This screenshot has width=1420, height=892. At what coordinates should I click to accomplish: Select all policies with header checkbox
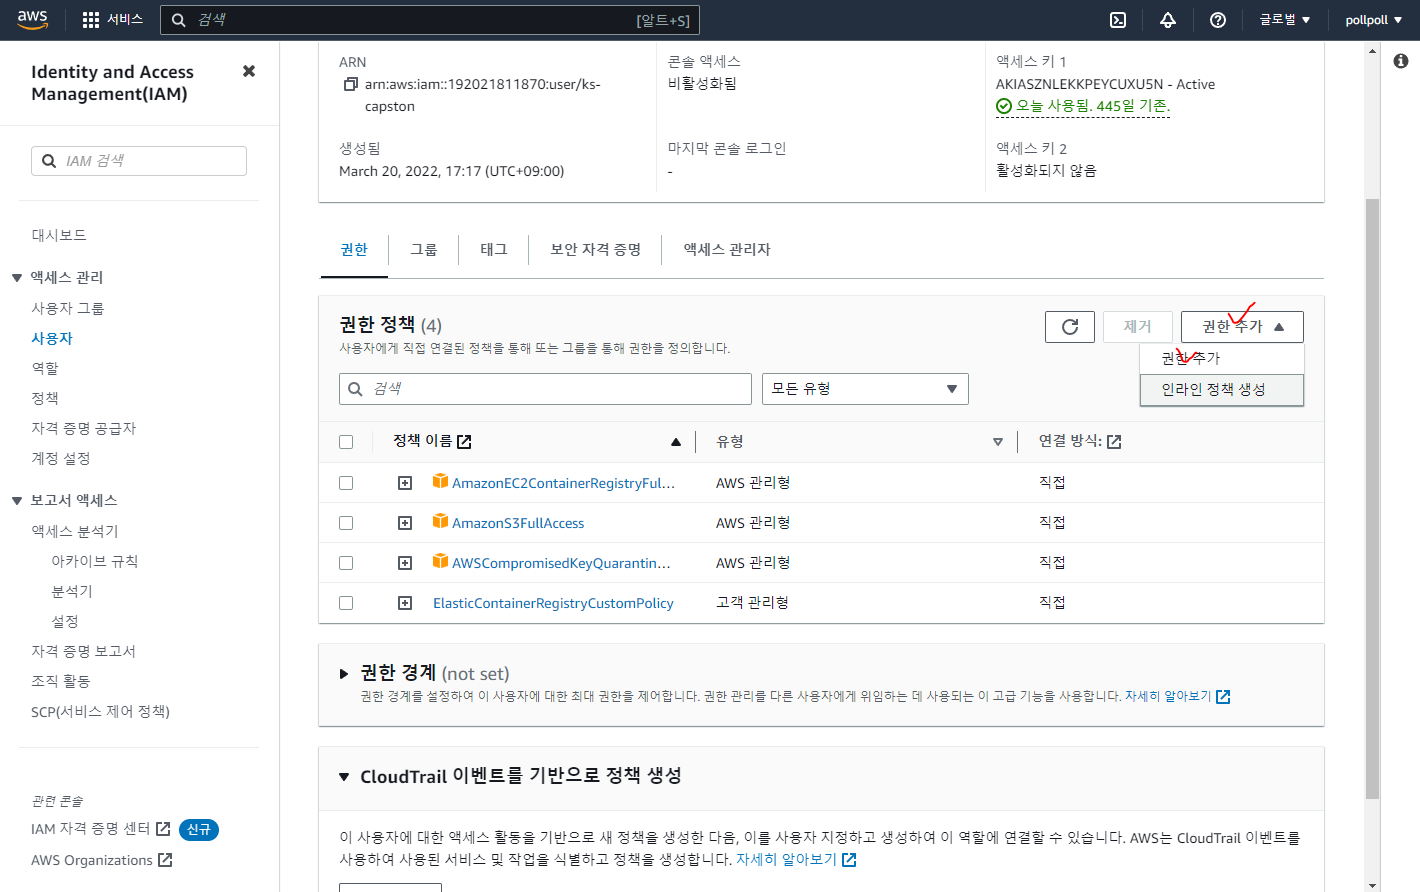pos(346,442)
